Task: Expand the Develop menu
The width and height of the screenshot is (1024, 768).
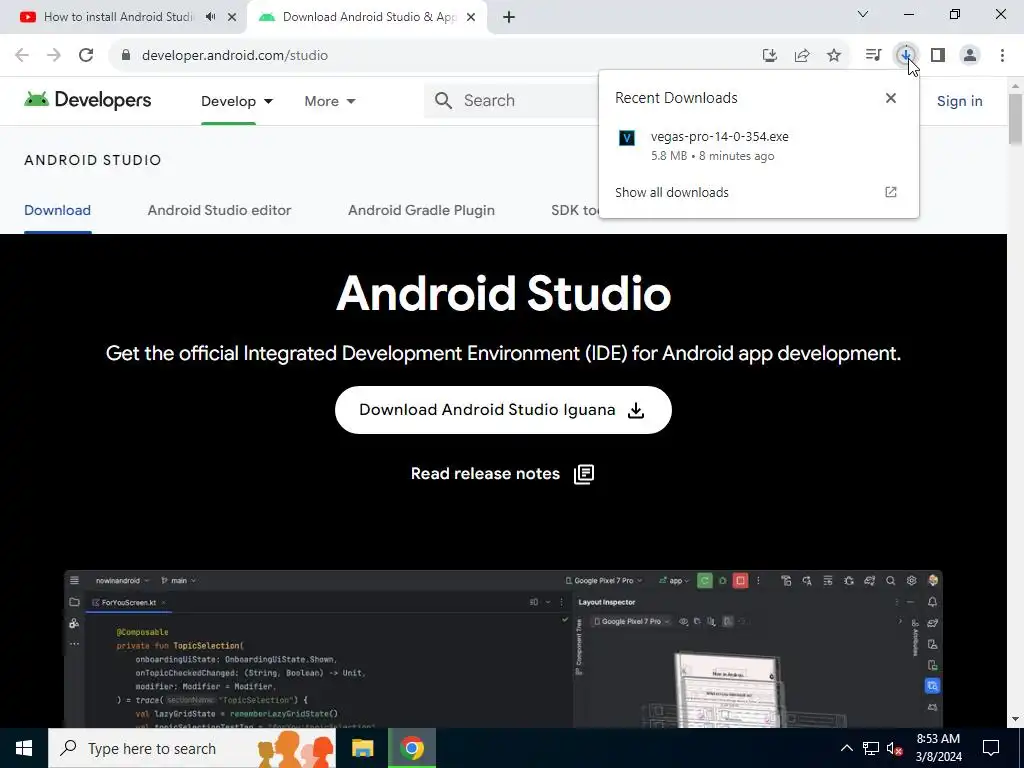Action: coord(237,101)
